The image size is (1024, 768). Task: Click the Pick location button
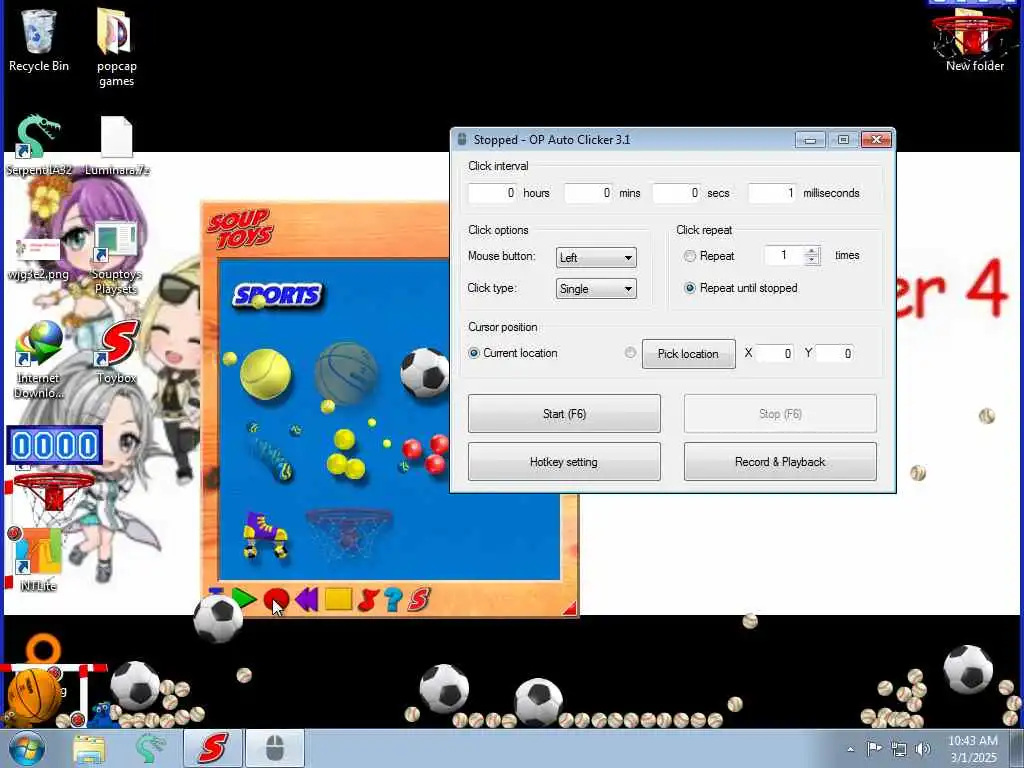[x=688, y=354]
